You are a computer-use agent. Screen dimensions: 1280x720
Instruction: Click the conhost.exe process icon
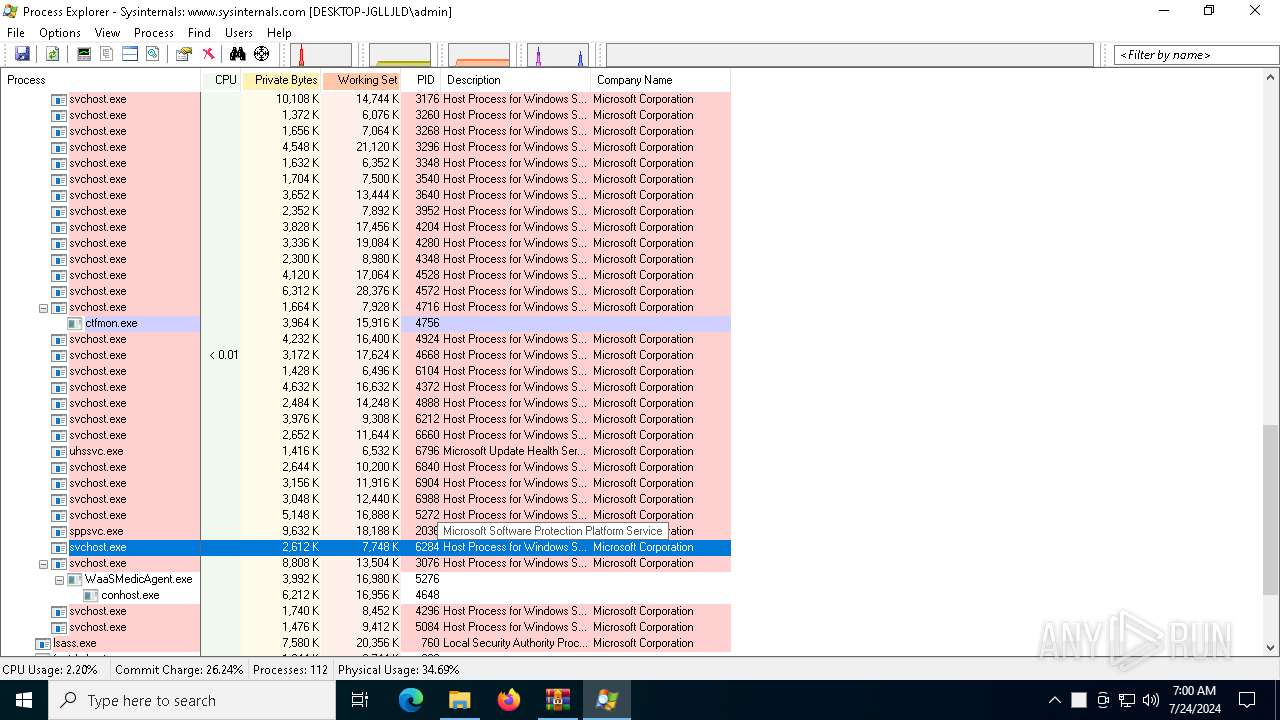click(x=91, y=596)
